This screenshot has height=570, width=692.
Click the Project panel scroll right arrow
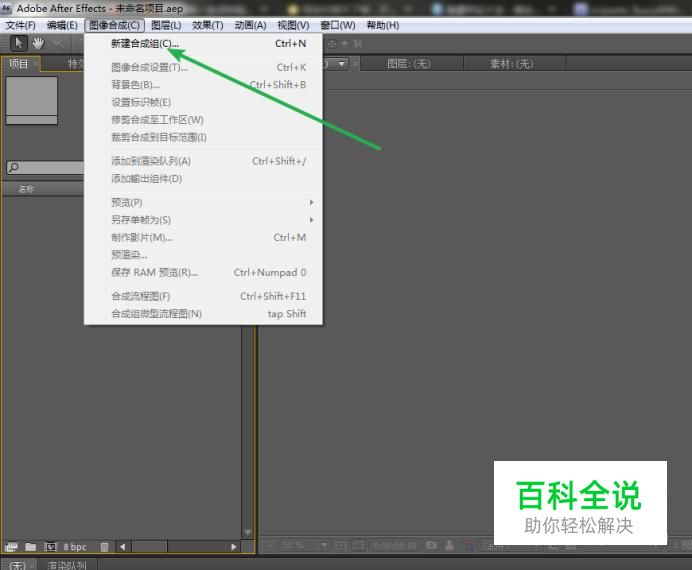click(x=233, y=547)
